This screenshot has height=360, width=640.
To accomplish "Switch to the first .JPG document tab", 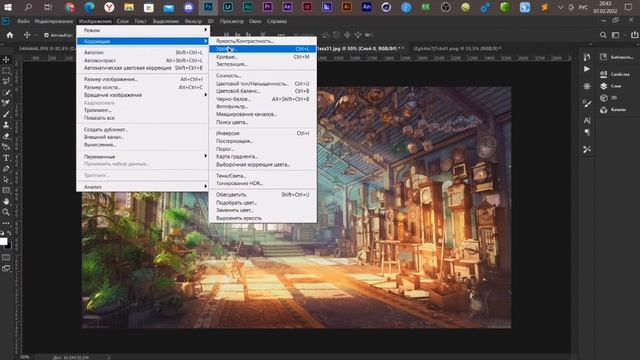I will (47, 48).
